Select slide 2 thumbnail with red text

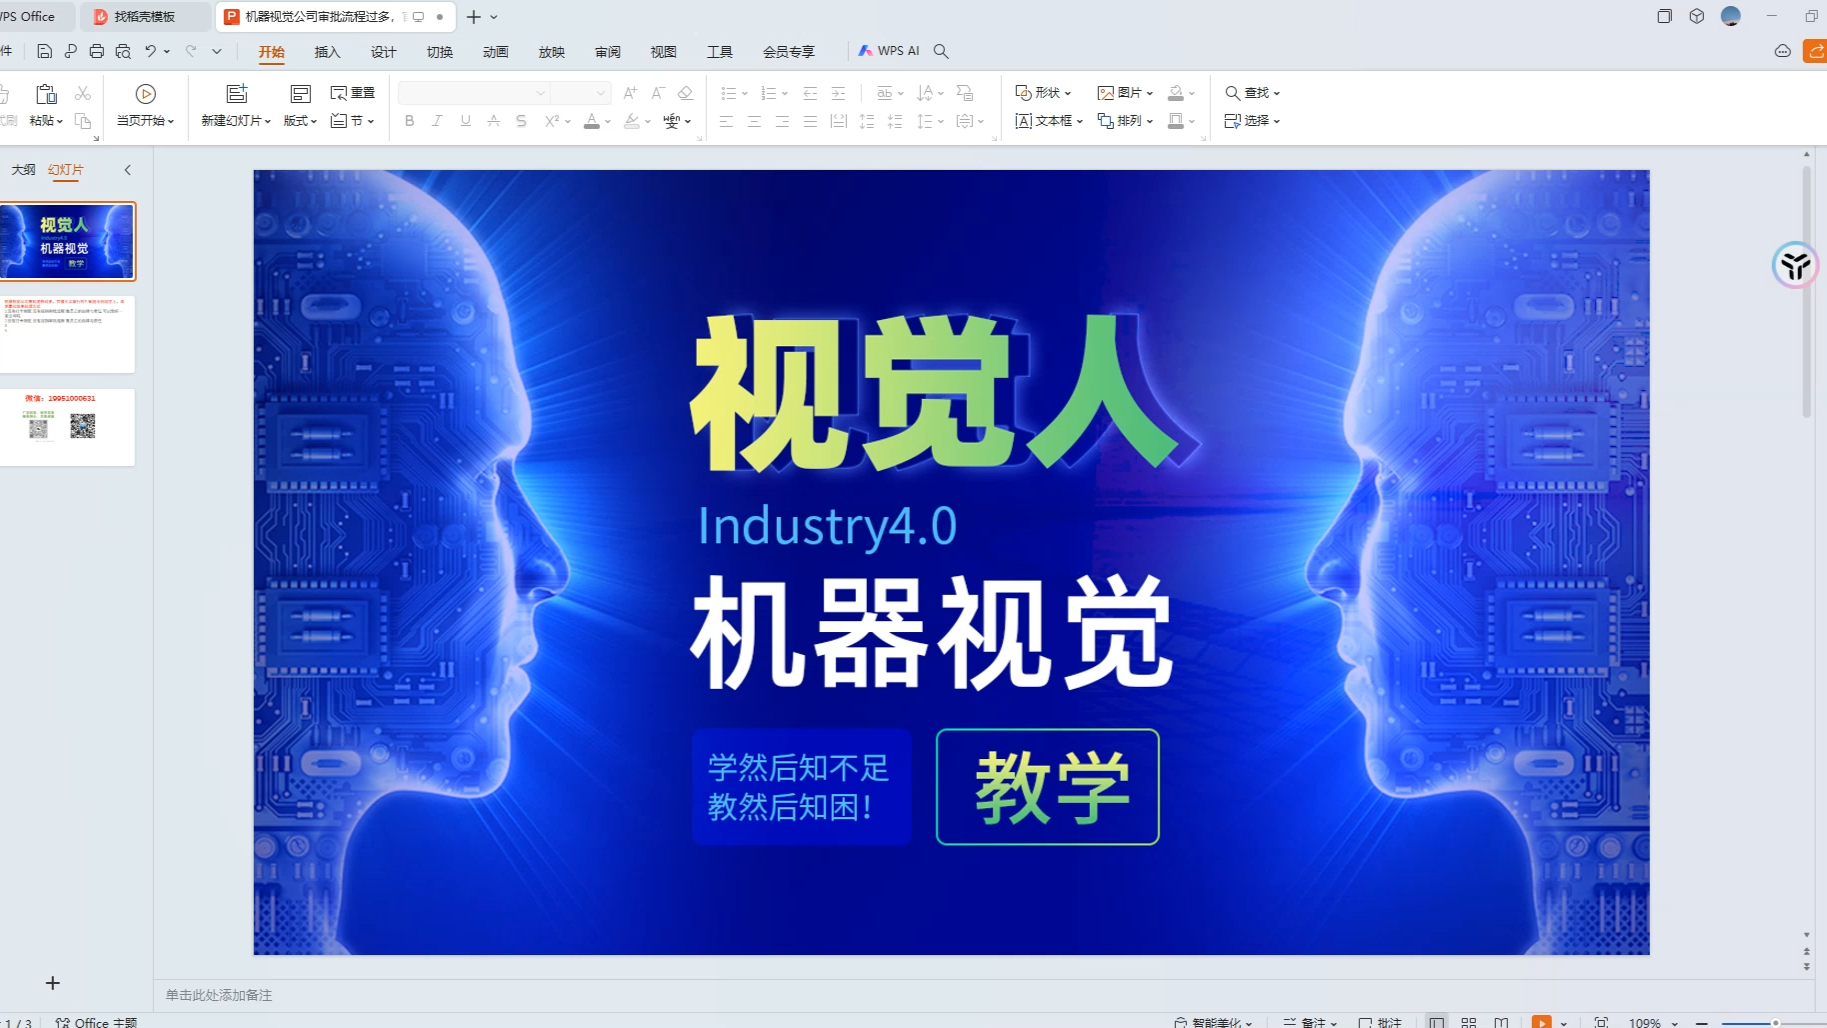click(67, 334)
